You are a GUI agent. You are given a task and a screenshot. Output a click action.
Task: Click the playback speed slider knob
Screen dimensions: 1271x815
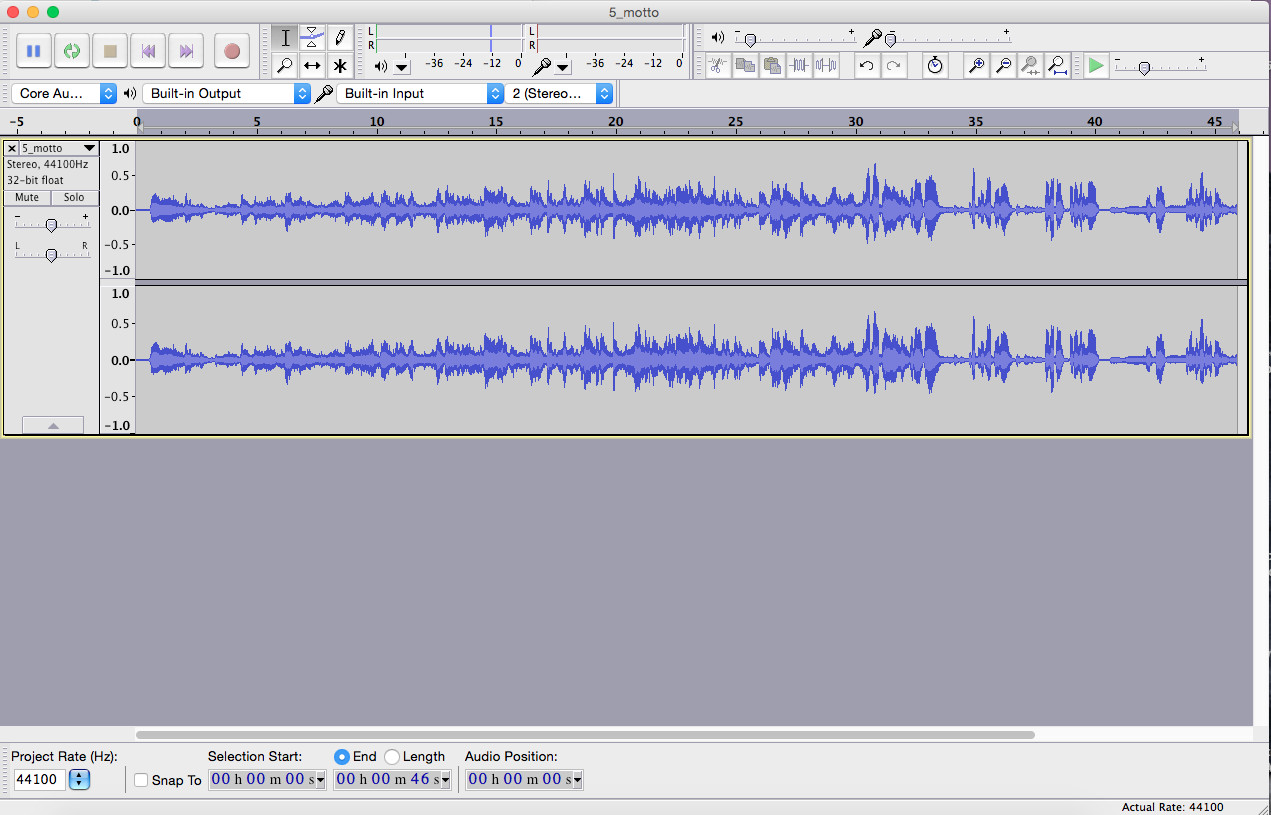(1144, 68)
